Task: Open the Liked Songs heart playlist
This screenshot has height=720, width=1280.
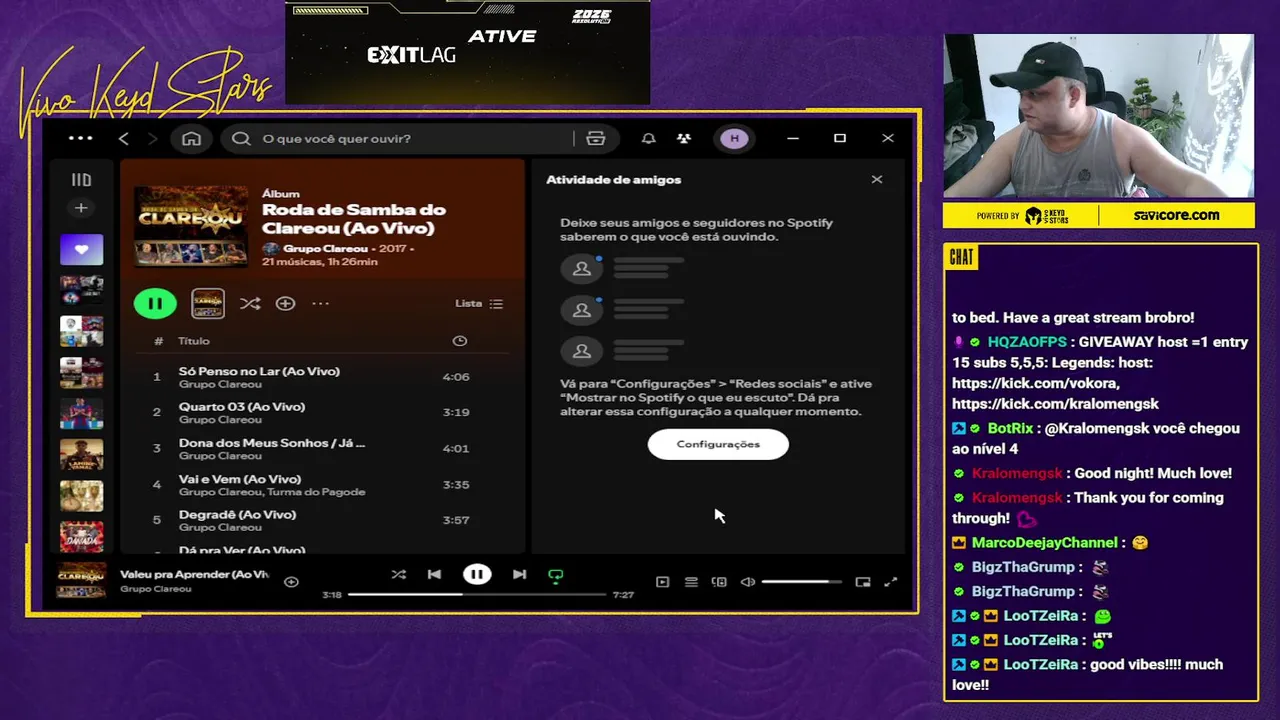Action: [81, 249]
